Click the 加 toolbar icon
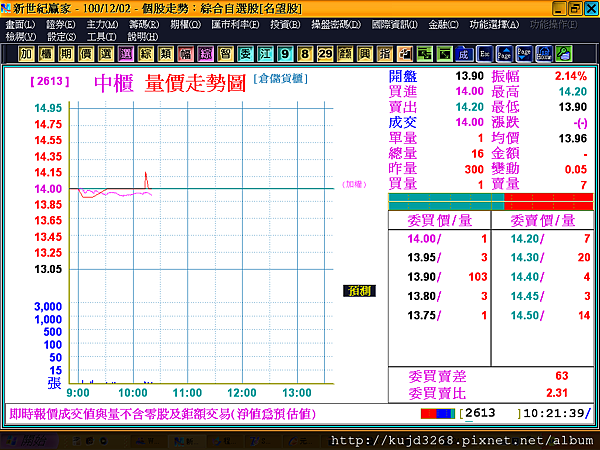 click(x=26, y=54)
